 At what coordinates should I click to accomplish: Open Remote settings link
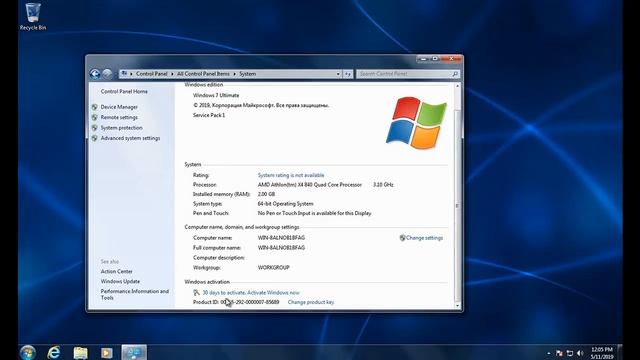(119, 118)
